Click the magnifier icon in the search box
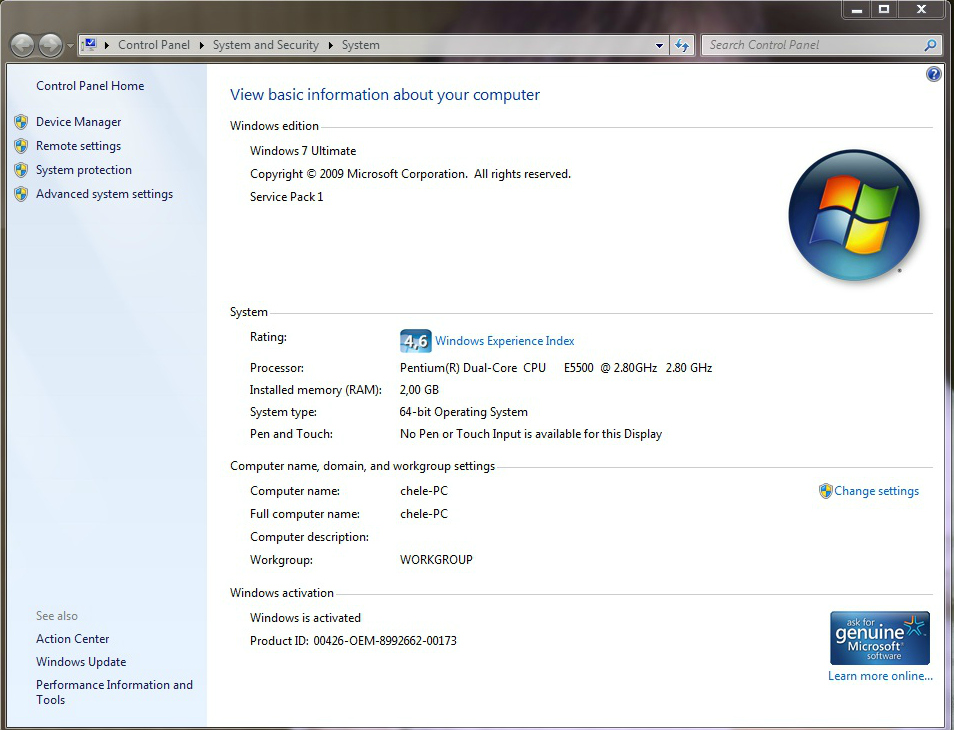The image size is (954, 730). pyautogui.click(x=930, y=45)
